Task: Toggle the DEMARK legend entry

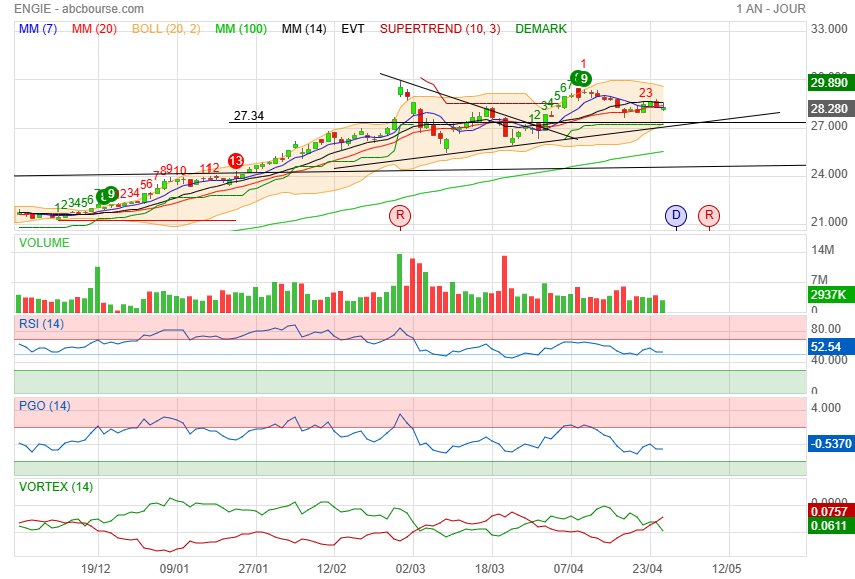Action: pyautogui.click(x=541, y=28)
